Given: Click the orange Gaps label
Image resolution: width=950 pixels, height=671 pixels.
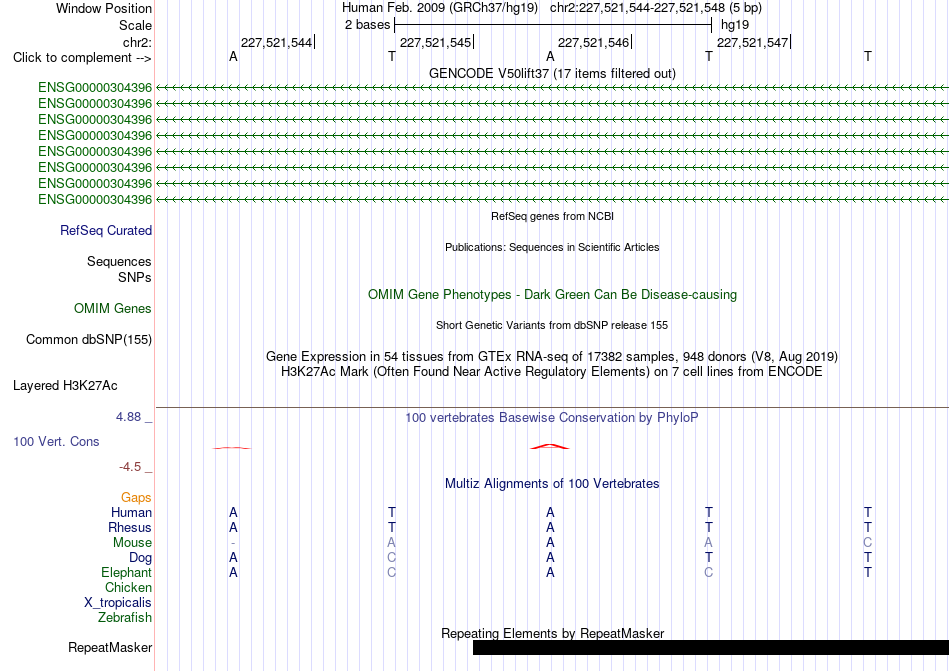Looking at the screenshot, I should [136, 497].
